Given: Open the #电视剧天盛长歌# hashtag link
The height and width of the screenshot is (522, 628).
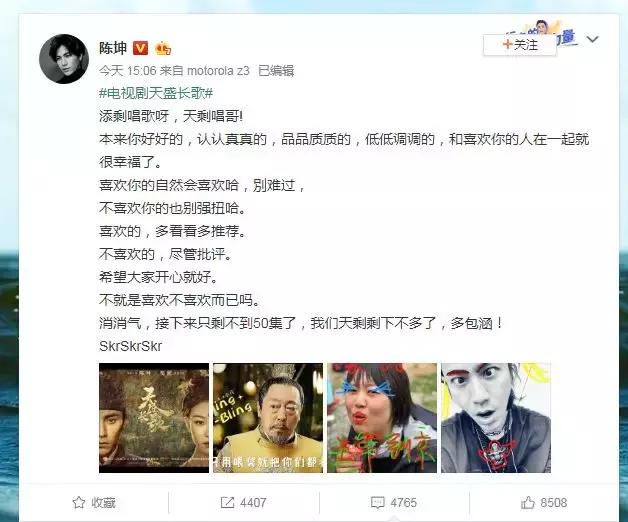Looking at the screenshot, I should click(156, 93).
